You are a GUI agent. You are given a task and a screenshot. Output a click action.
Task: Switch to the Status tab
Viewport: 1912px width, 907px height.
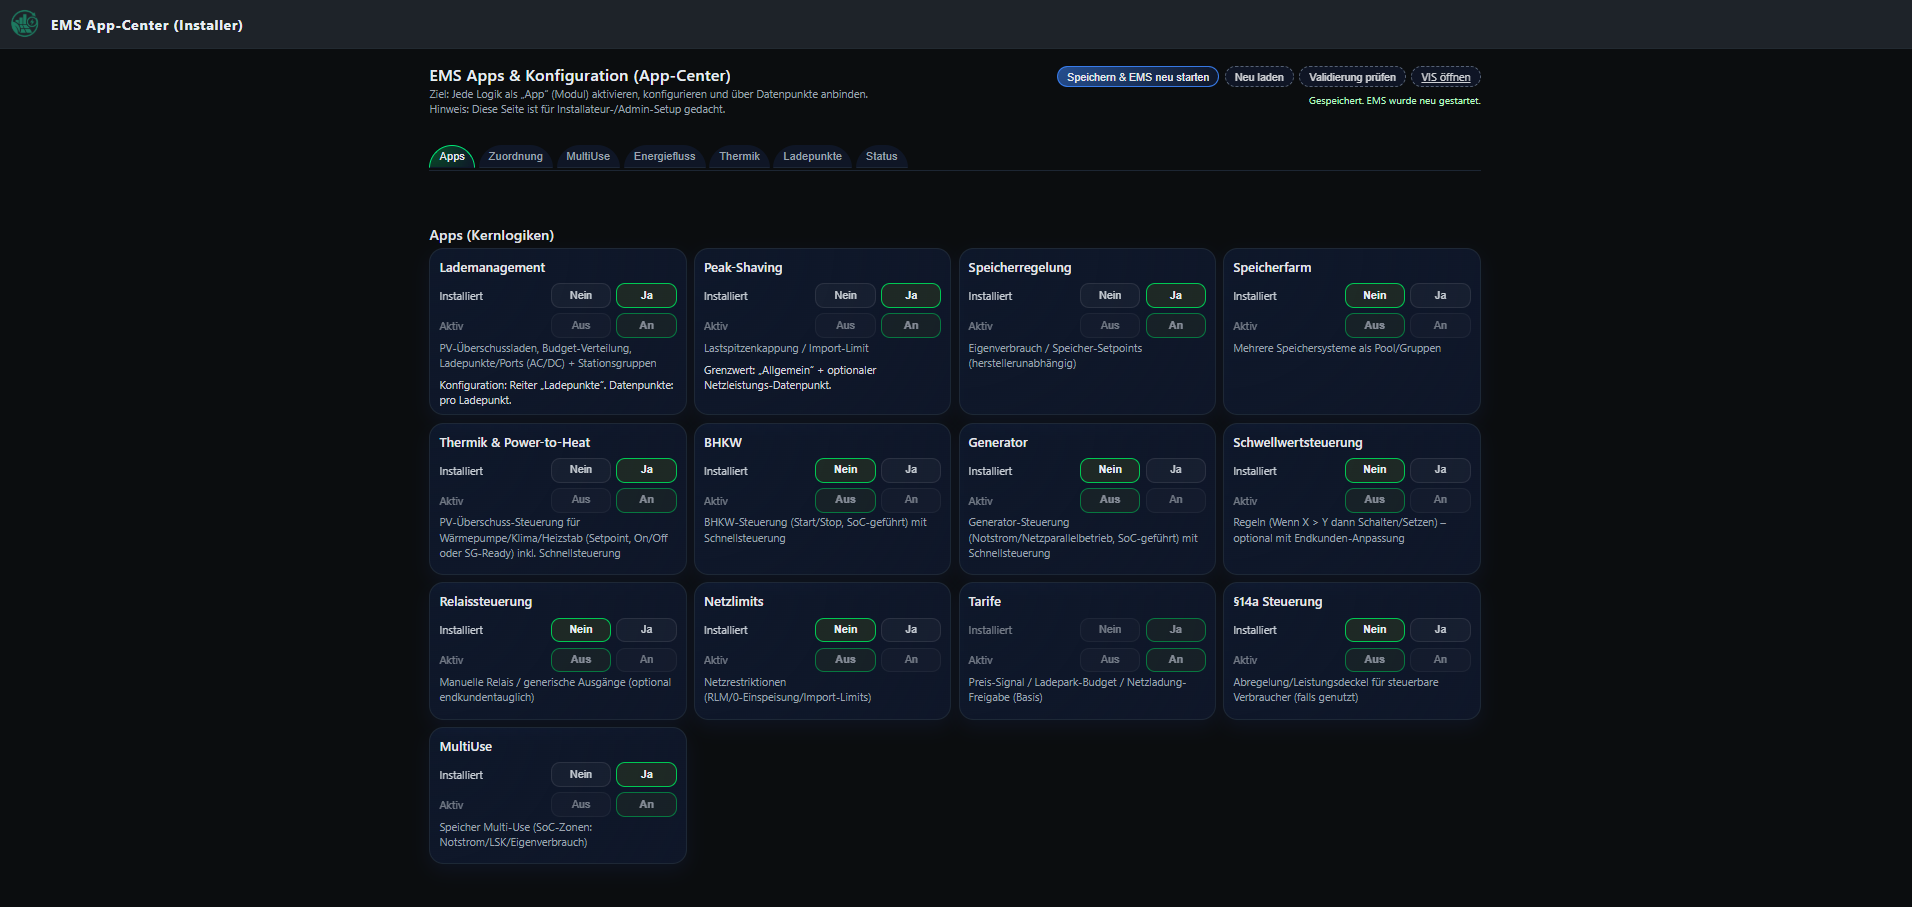pos(881,157)
